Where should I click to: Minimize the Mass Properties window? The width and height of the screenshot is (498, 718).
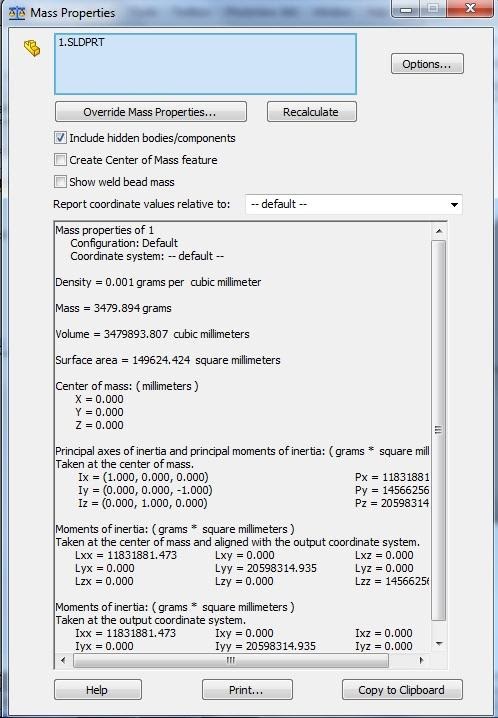click(408, 9)
